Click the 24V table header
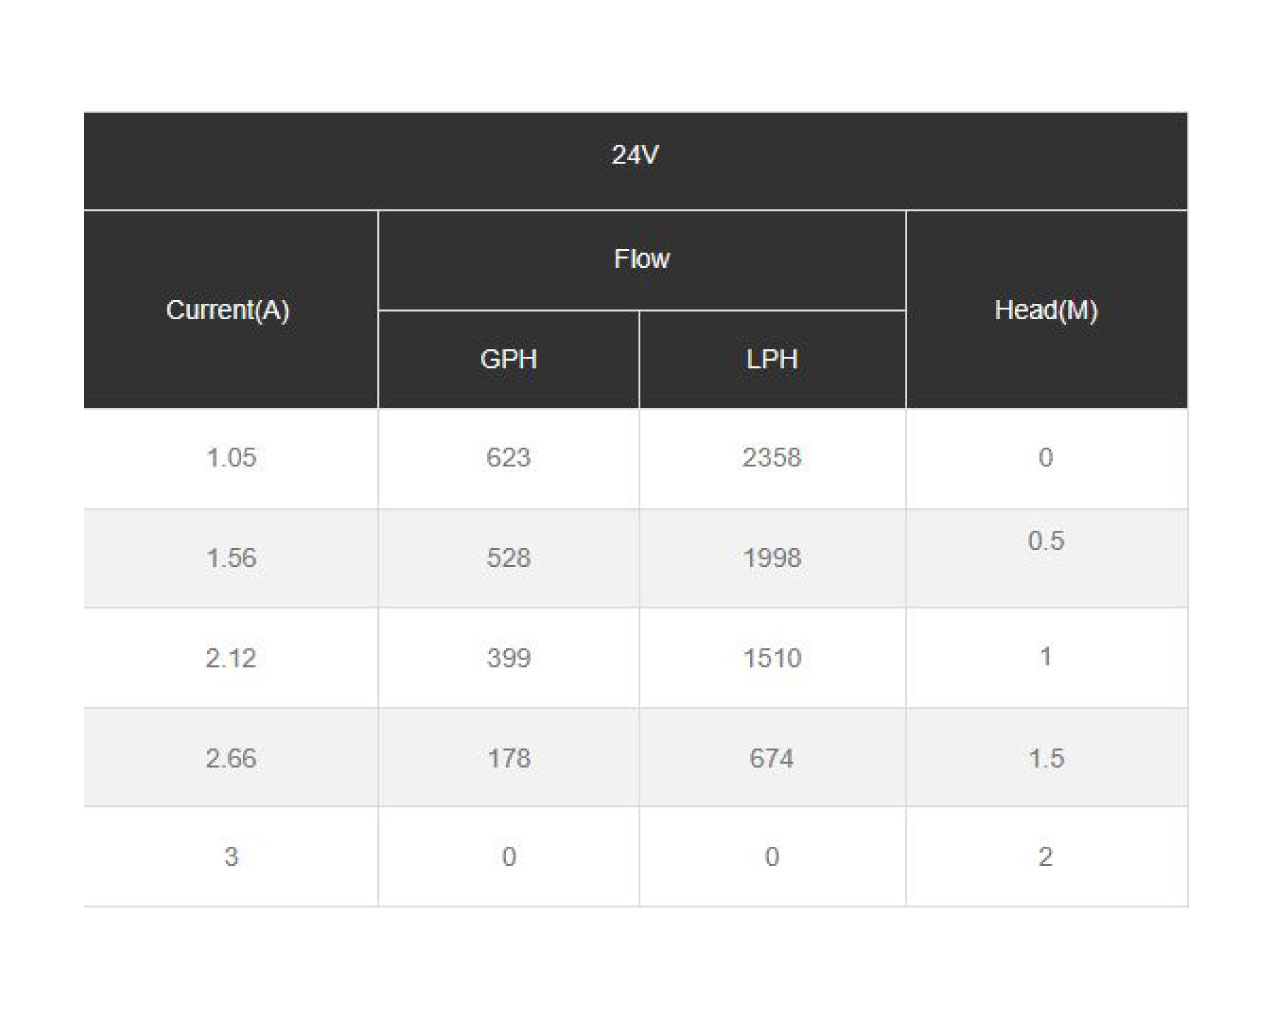The image size is (1280, 1024). pyautogui.click(x=635, y=160)
